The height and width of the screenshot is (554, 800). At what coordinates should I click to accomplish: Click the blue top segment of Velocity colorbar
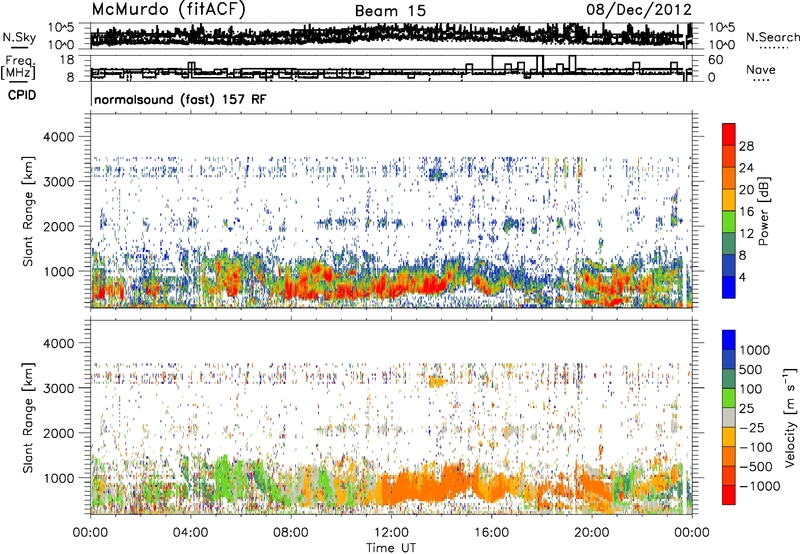(729, 340)
